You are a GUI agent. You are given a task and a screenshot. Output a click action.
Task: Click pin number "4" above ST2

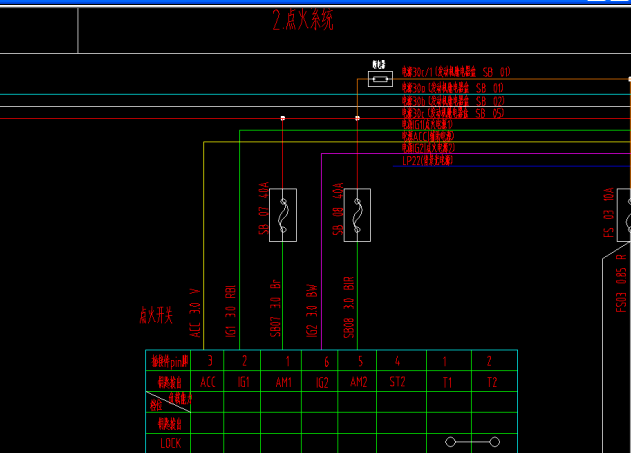[397, 361]
